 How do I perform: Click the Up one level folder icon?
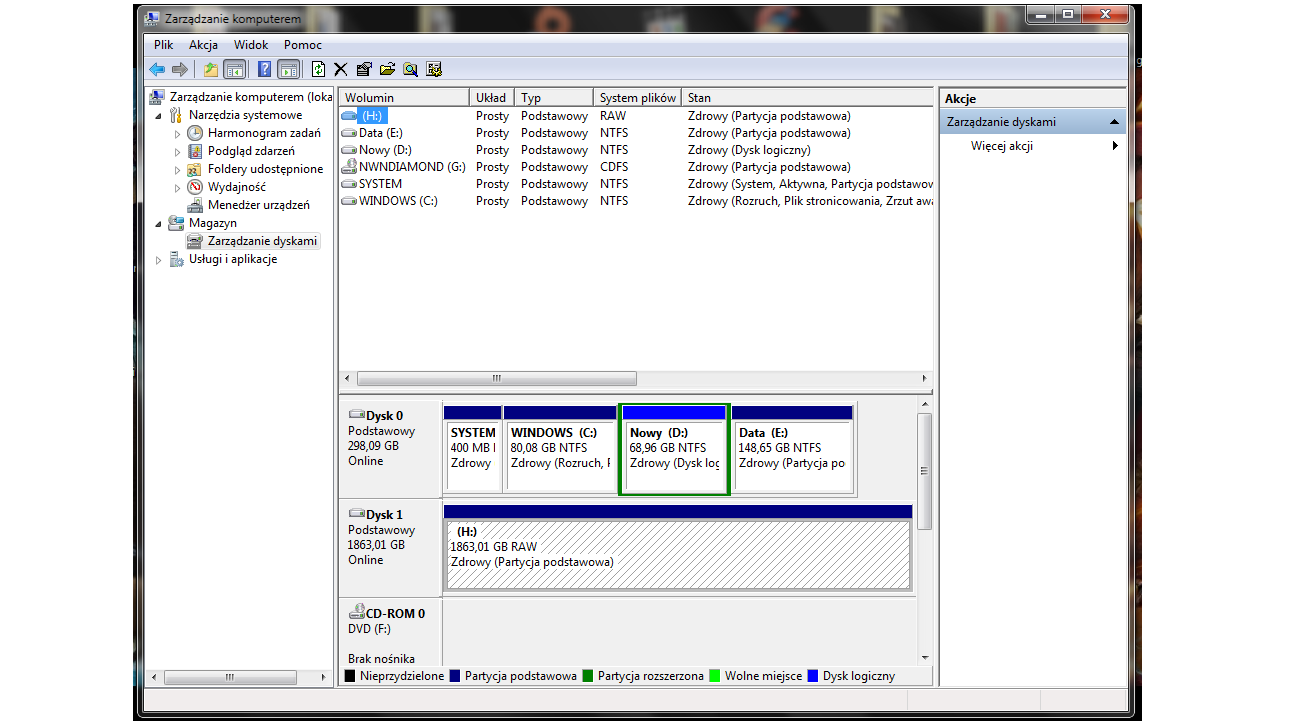pyautogui.click(x=210, y=69)
